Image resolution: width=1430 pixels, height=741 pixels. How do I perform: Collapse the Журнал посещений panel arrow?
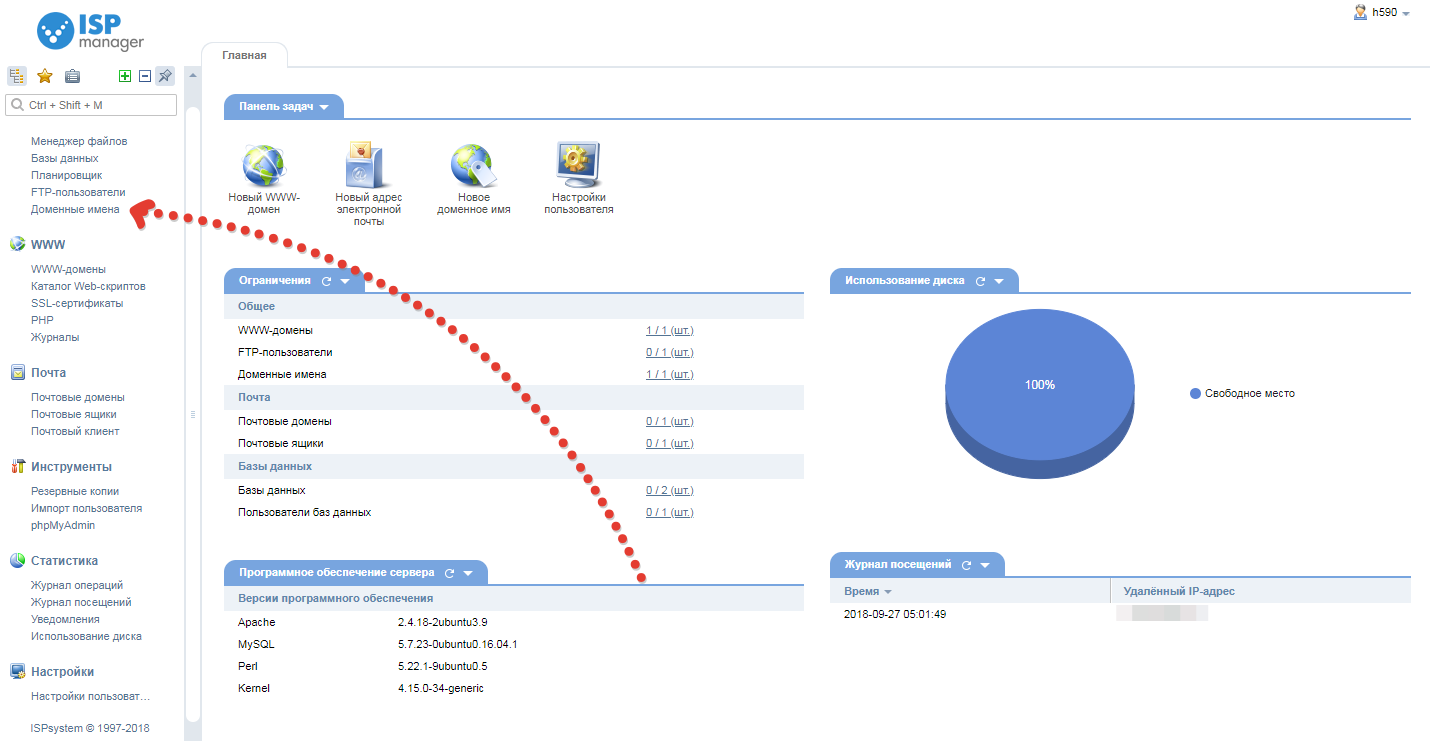985,566
